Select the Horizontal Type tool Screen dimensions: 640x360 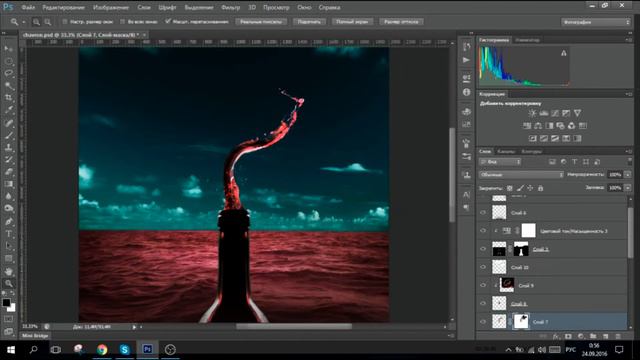point(8,234)
